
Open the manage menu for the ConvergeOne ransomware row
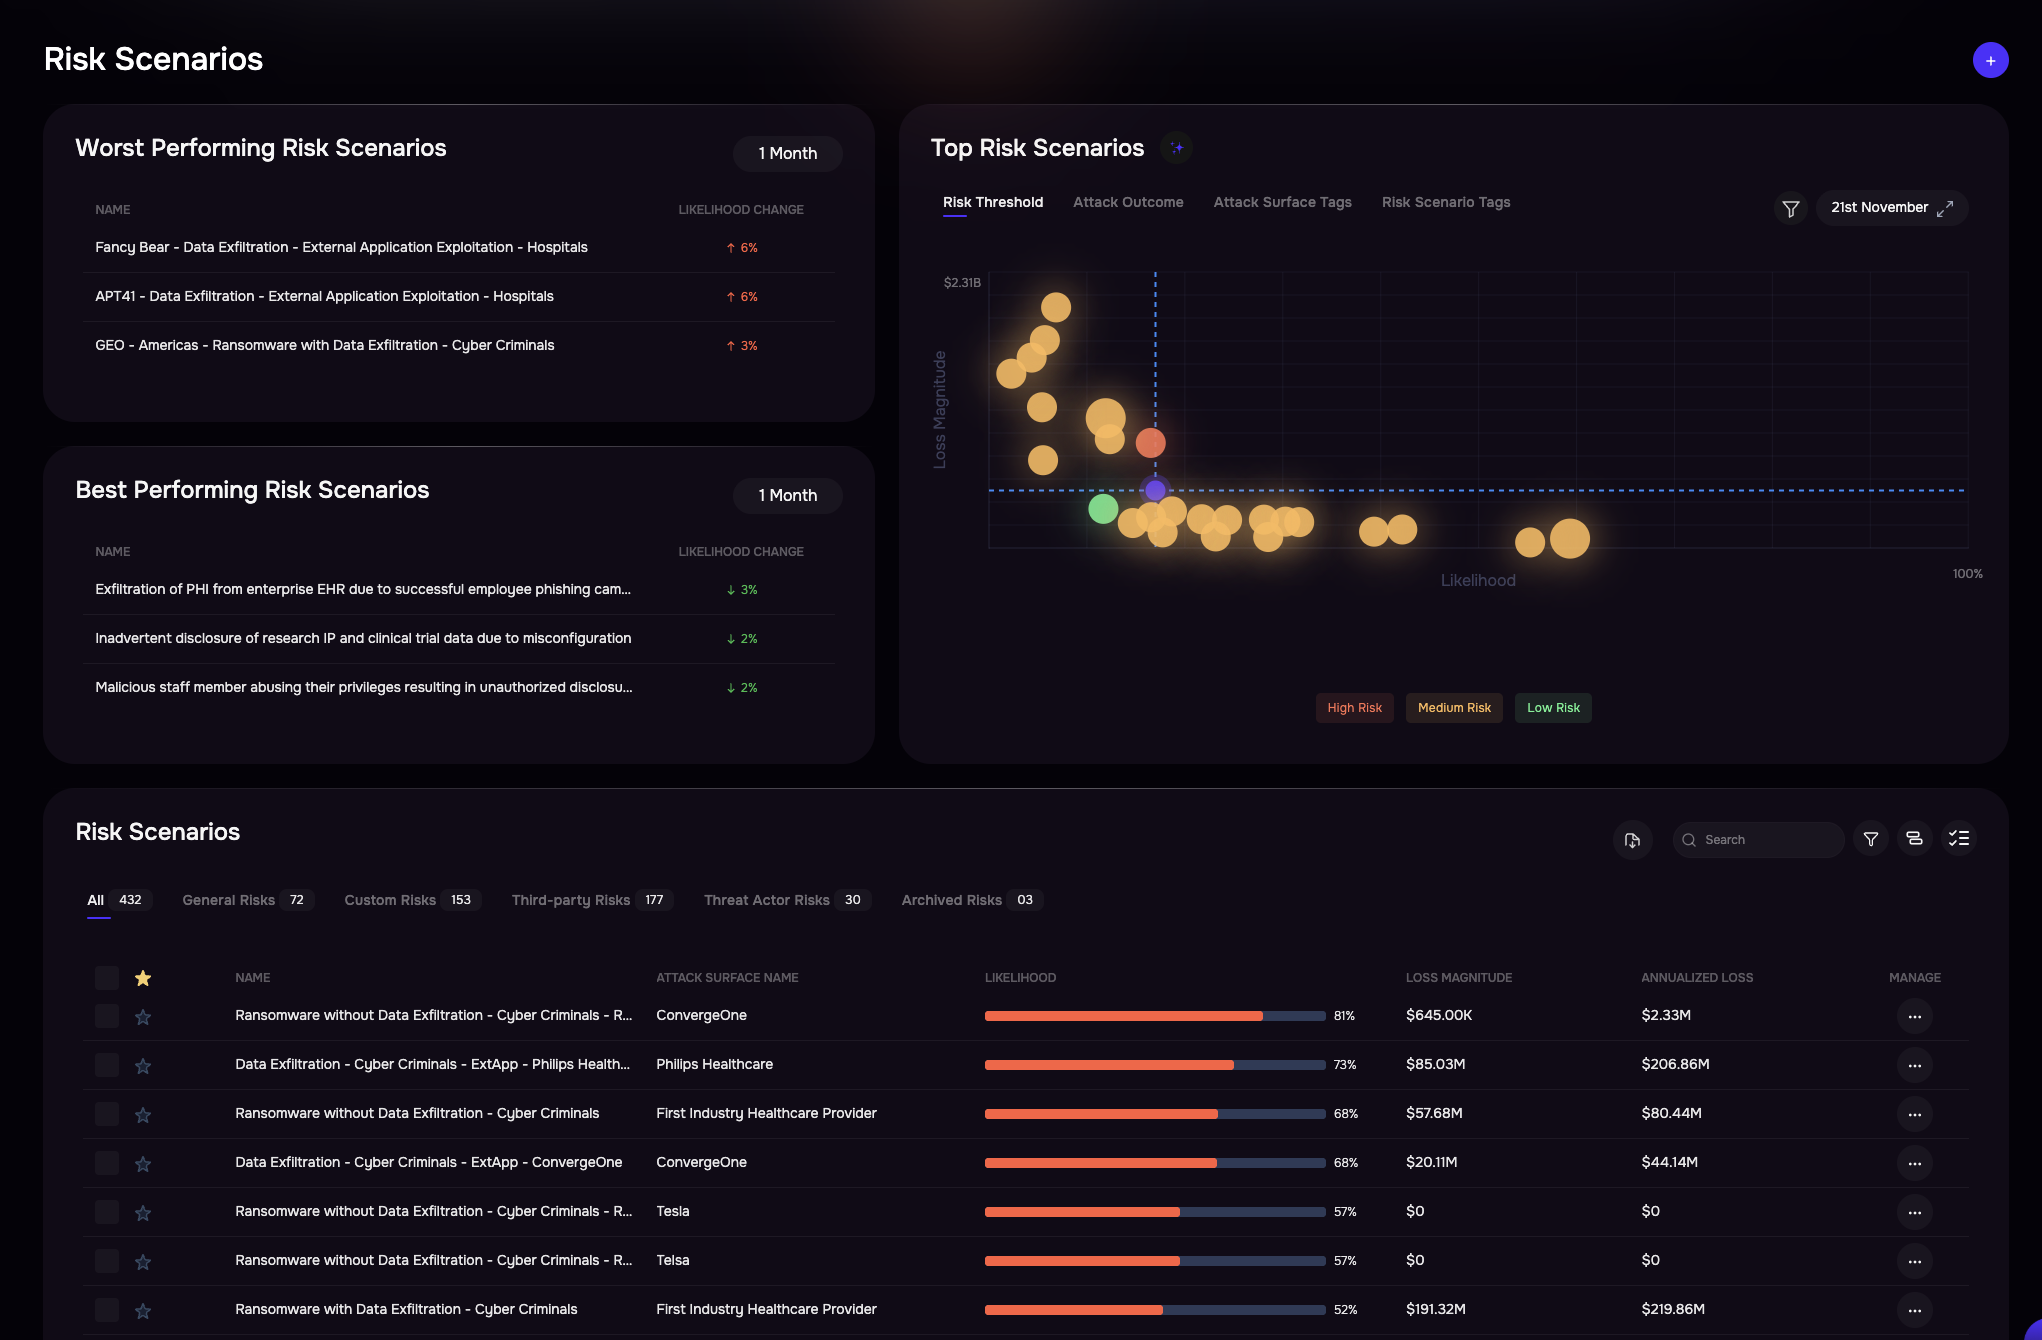1915,1016
